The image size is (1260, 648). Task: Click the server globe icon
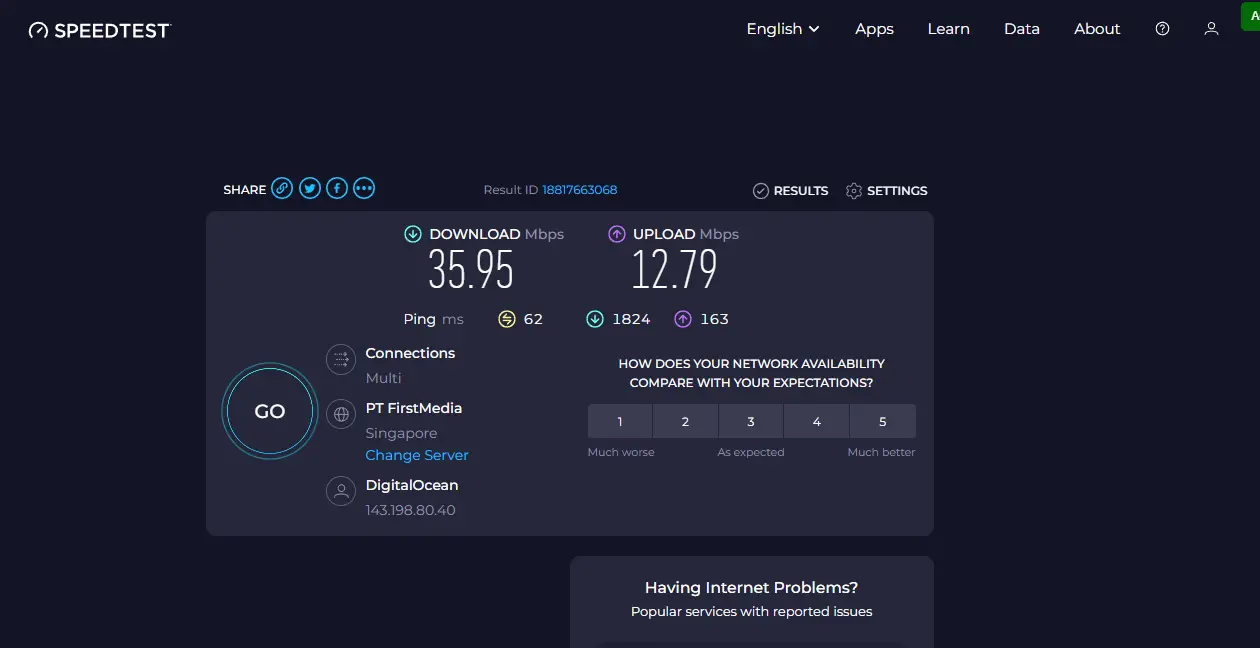341,413
